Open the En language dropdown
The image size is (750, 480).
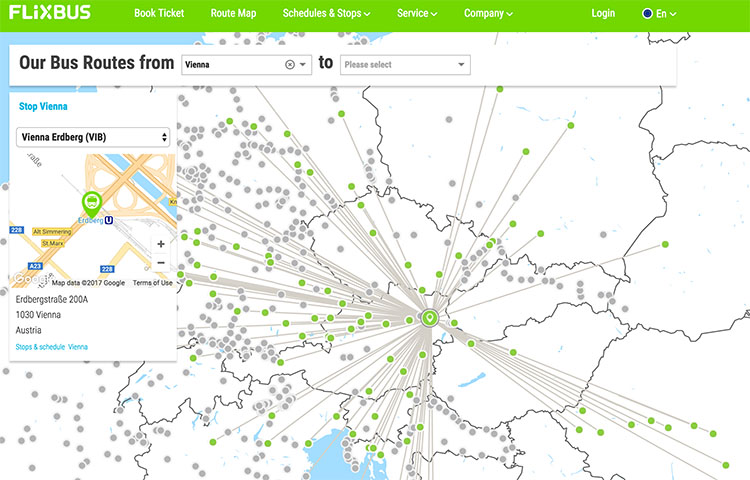[660, 14]
